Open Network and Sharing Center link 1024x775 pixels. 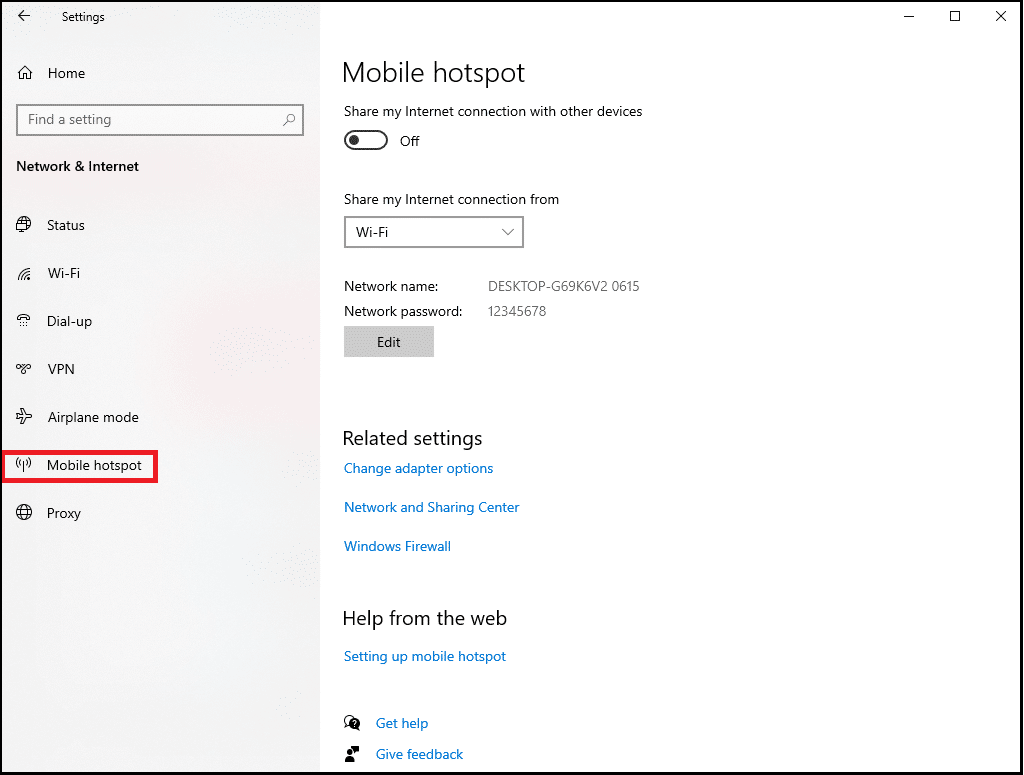coord(431,507)
